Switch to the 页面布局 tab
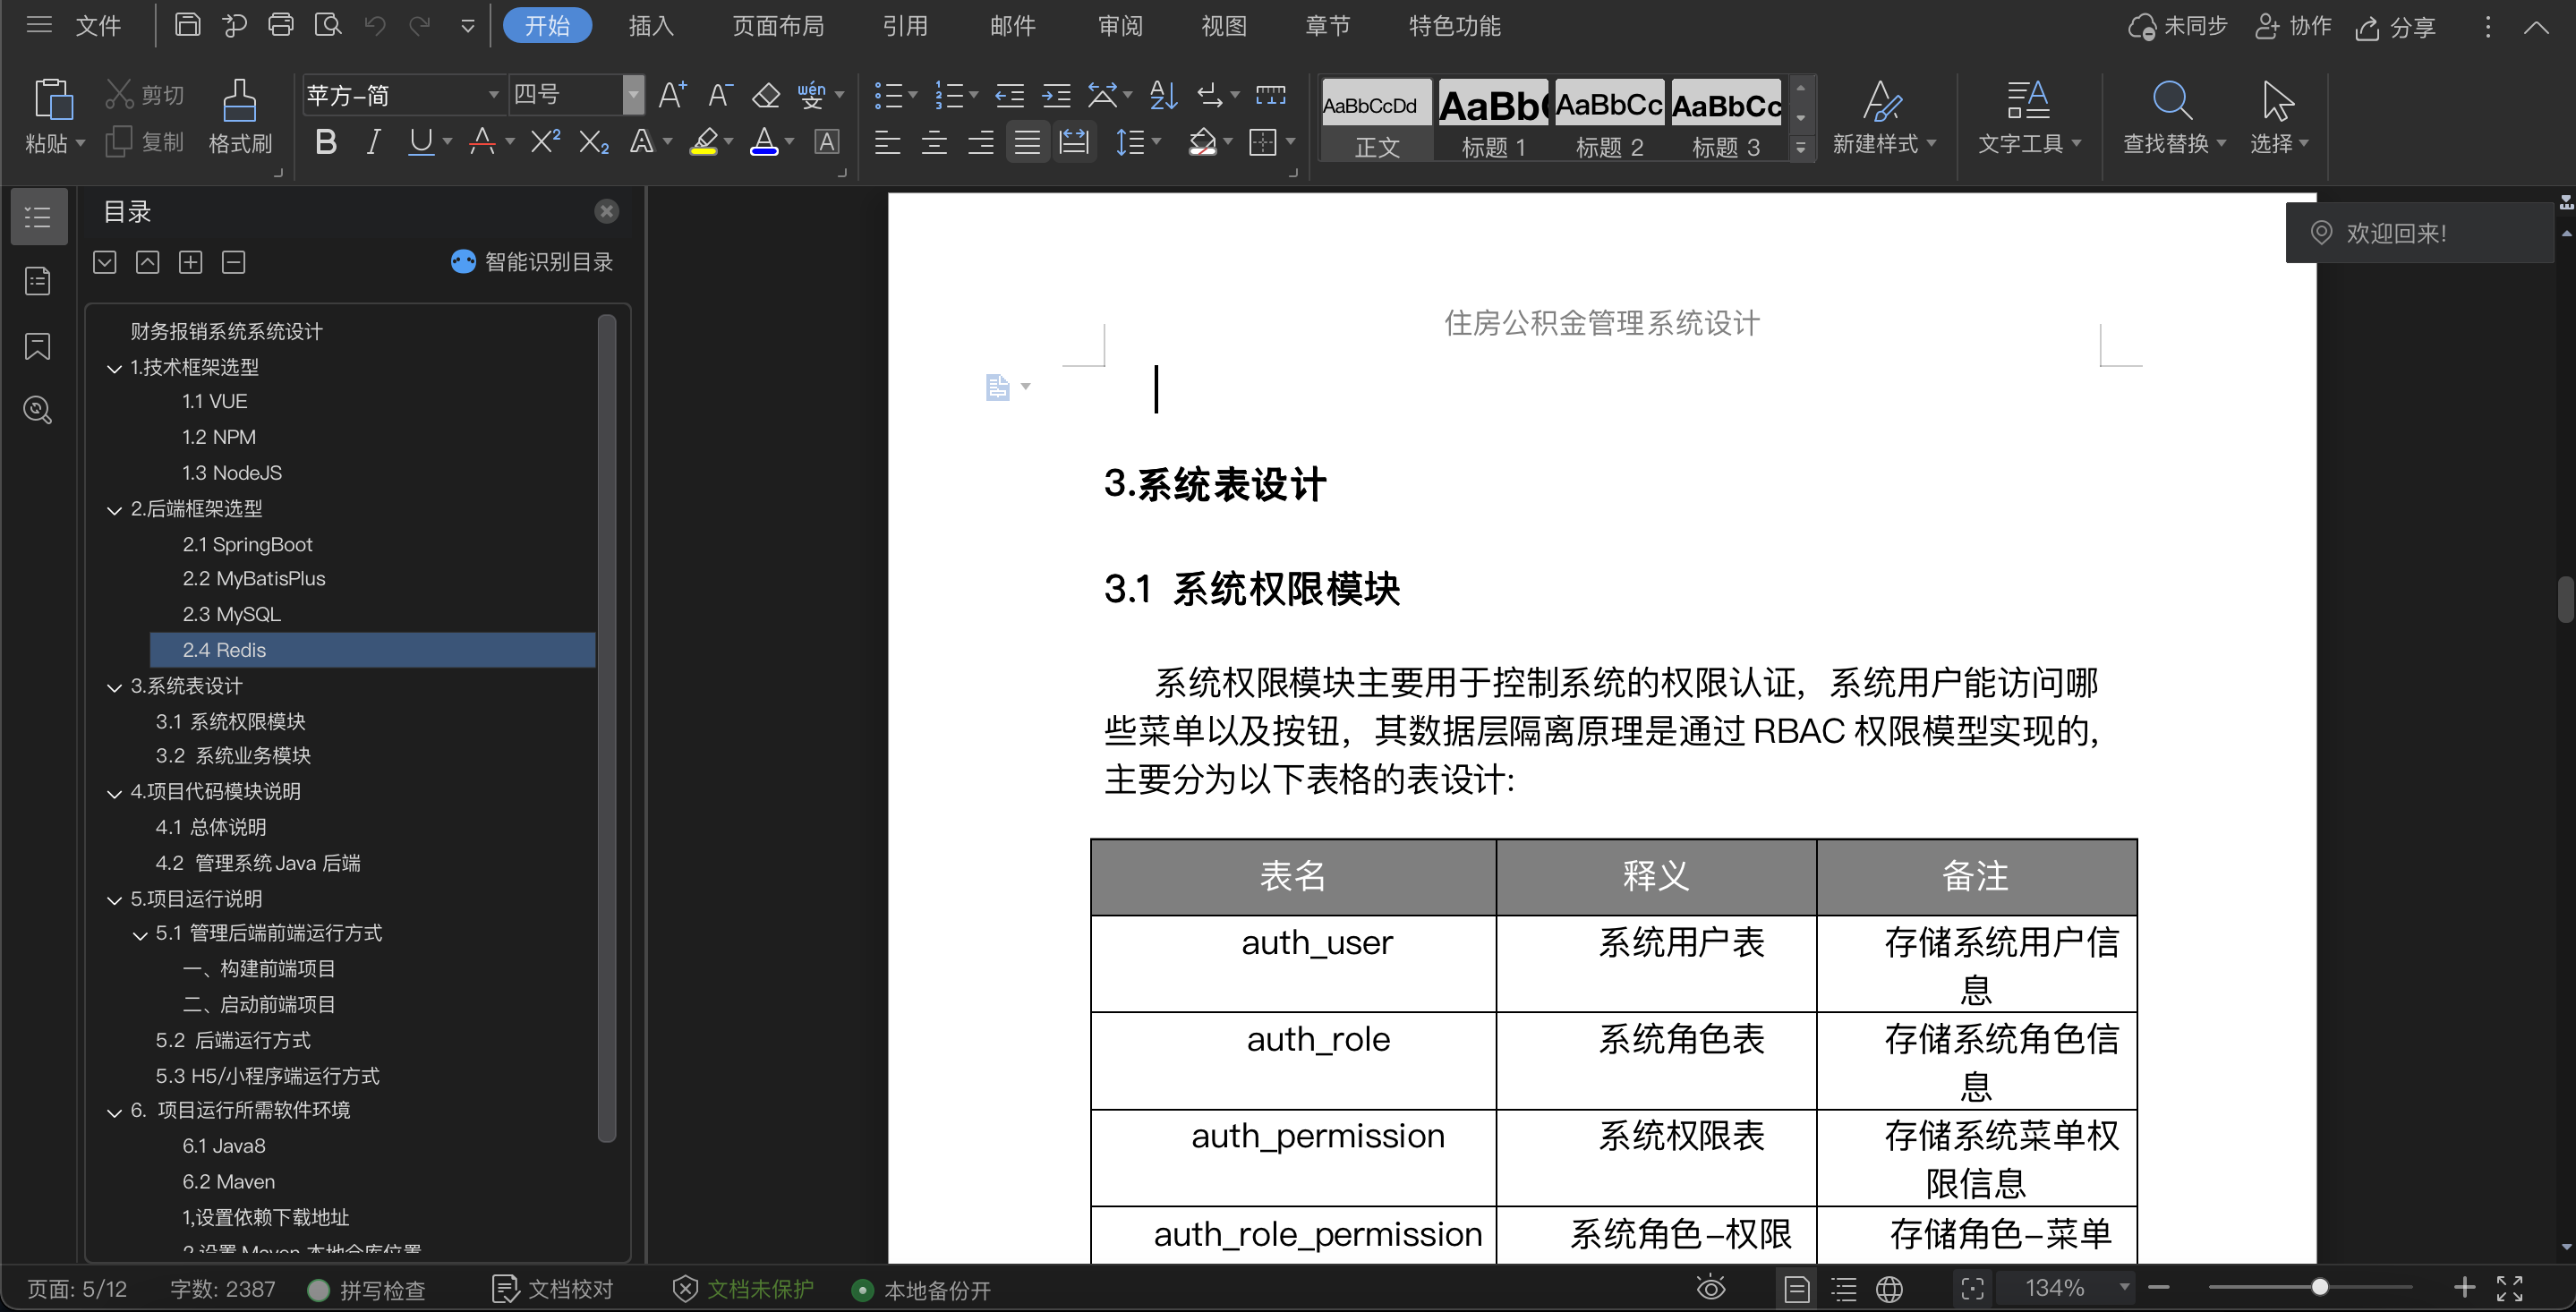The width and height of the screenshot is (2576, 1312). pos(778,26)
